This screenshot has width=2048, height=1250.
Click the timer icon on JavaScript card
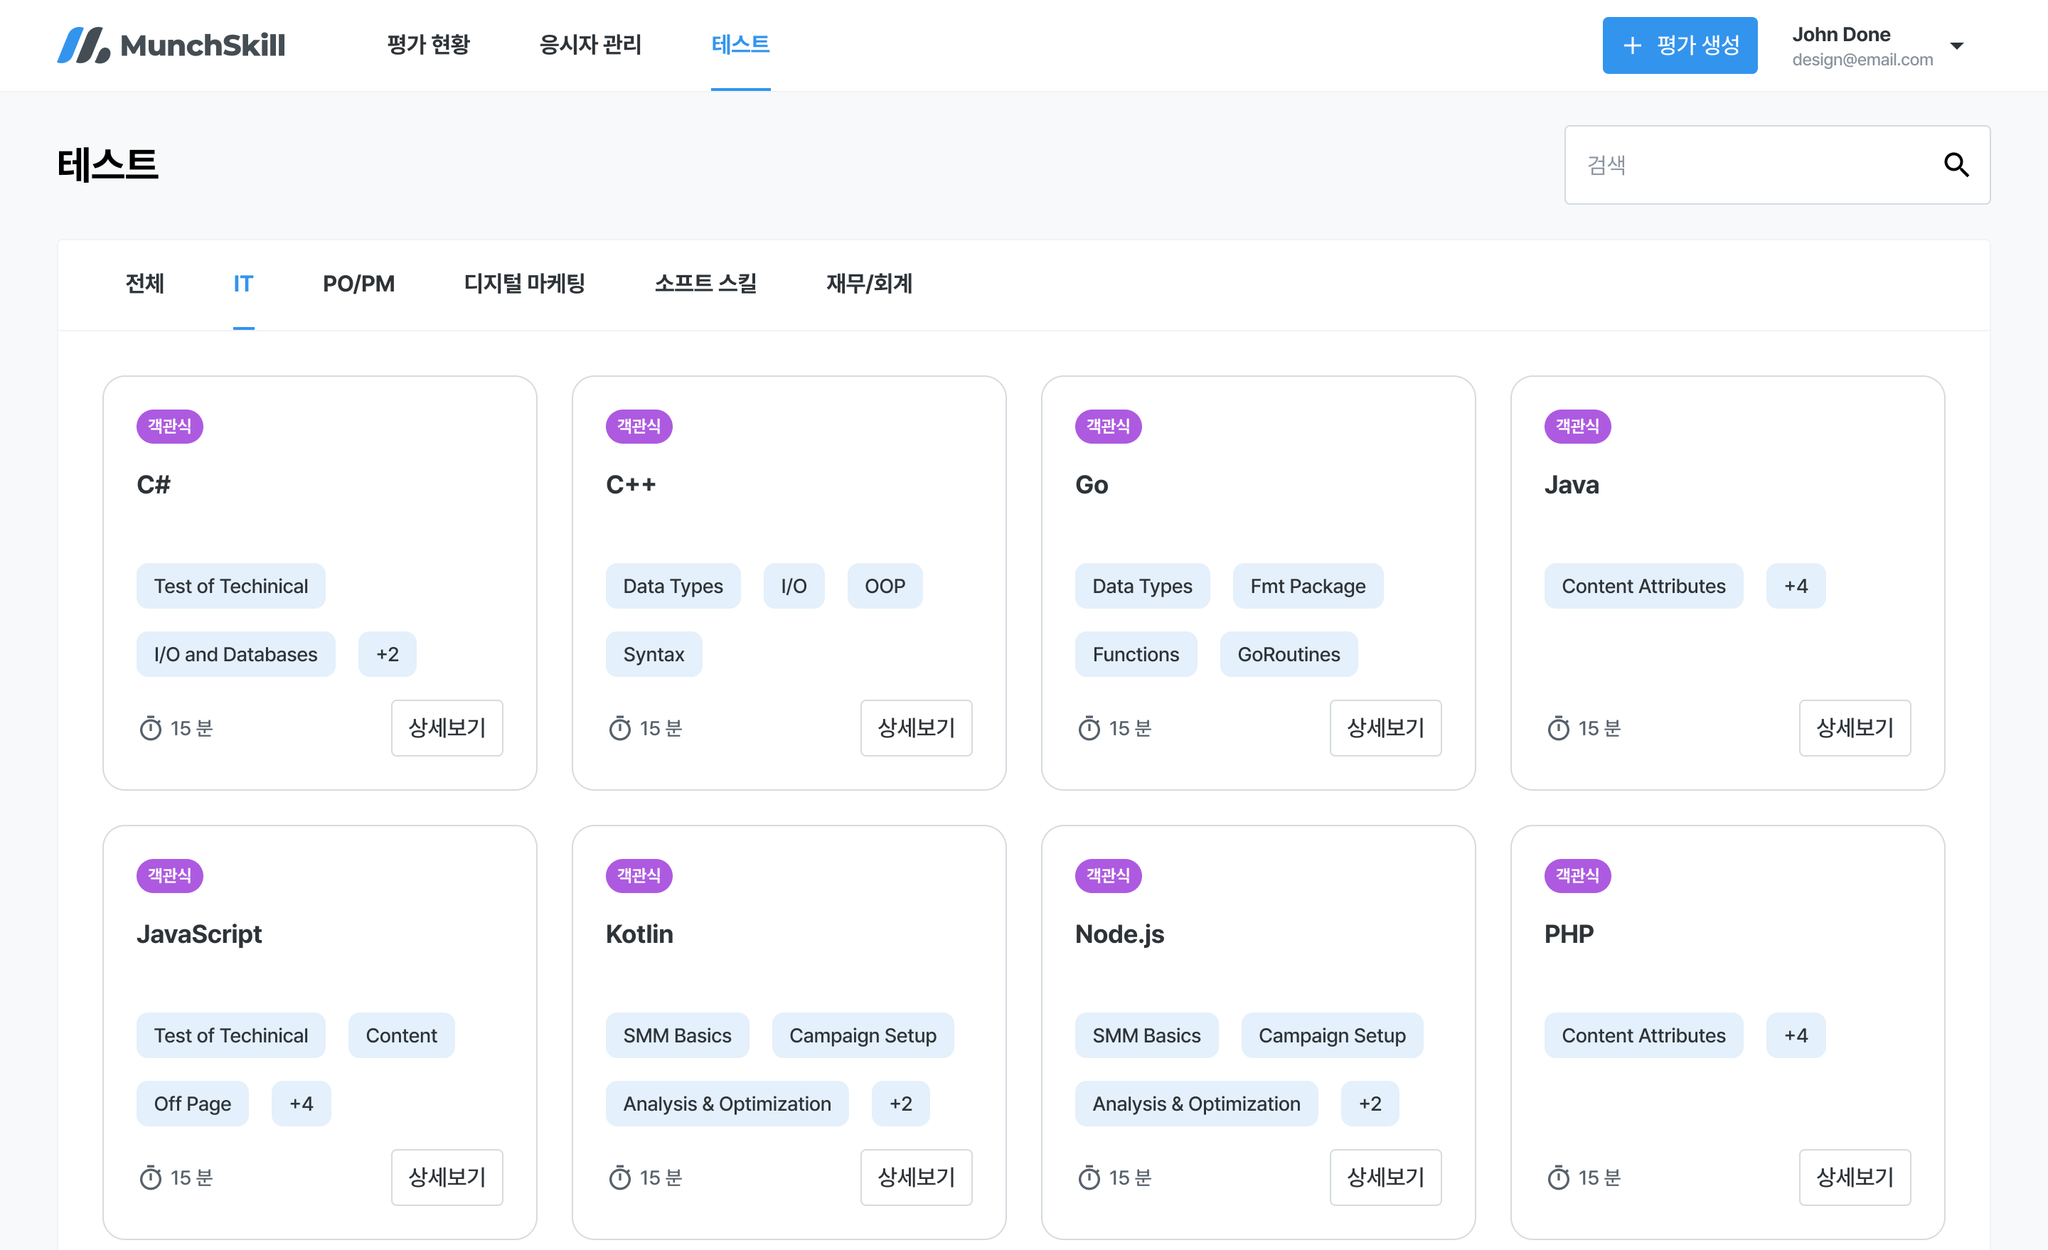[x=150, y=1178]
